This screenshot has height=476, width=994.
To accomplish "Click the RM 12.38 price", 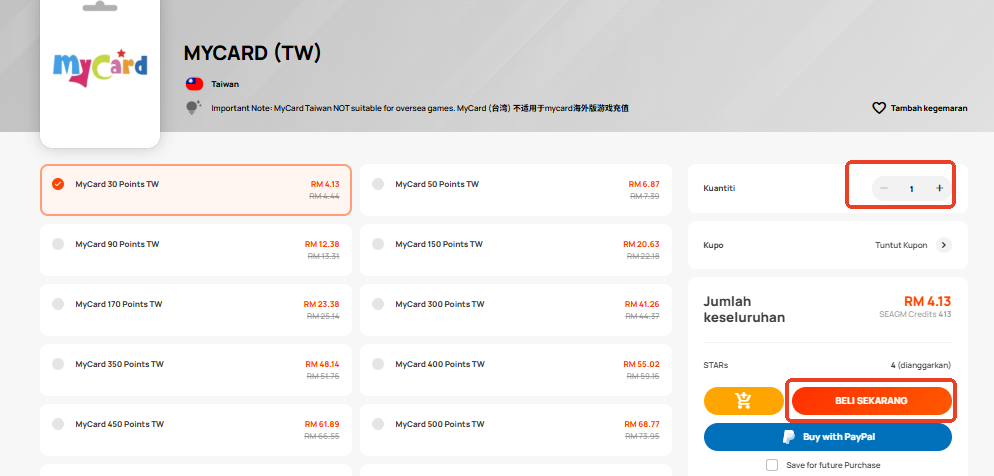I will point(322,244).
